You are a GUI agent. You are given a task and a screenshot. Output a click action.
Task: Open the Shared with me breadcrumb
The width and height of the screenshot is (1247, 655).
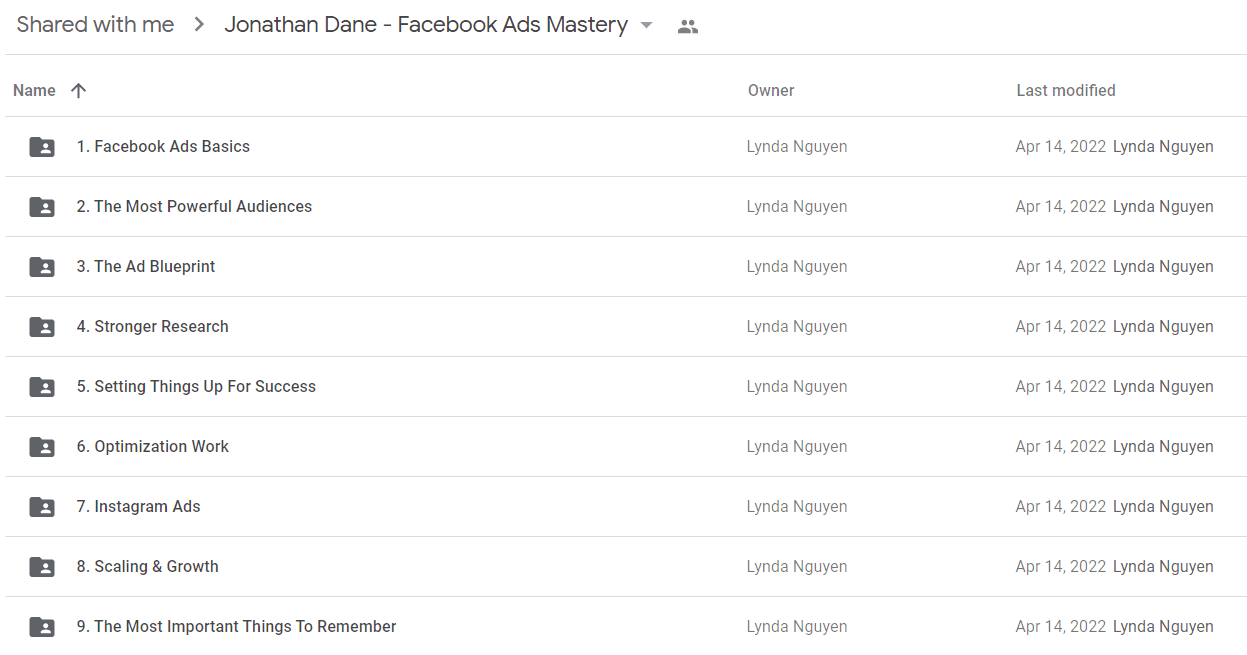coord(95,25)
